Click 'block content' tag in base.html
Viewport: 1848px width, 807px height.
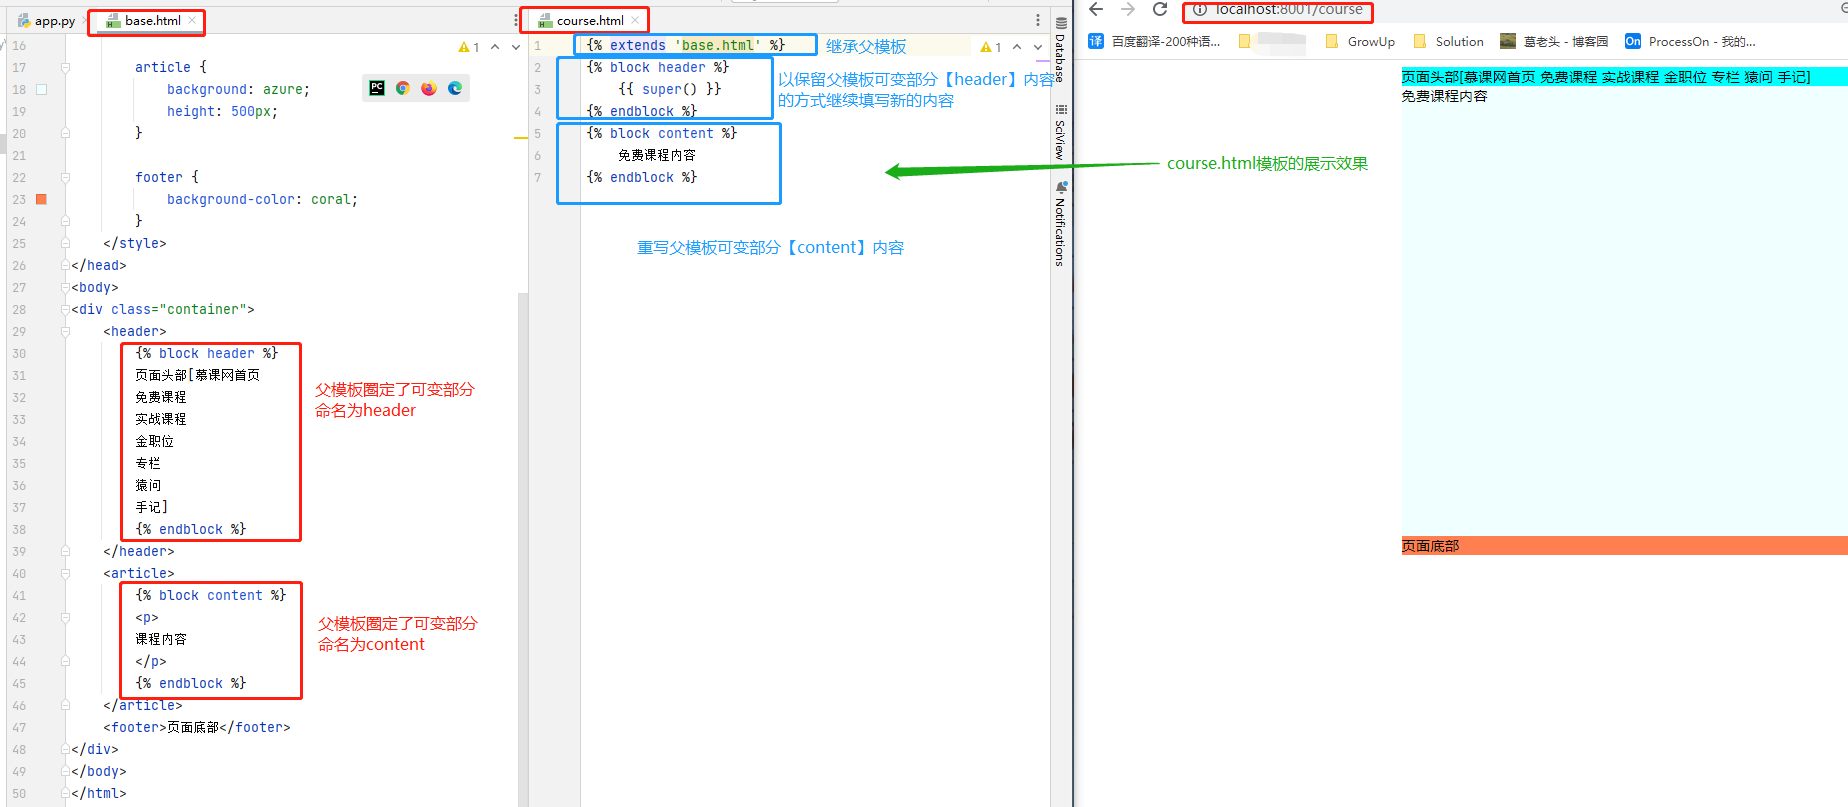(x=210, y=595)
